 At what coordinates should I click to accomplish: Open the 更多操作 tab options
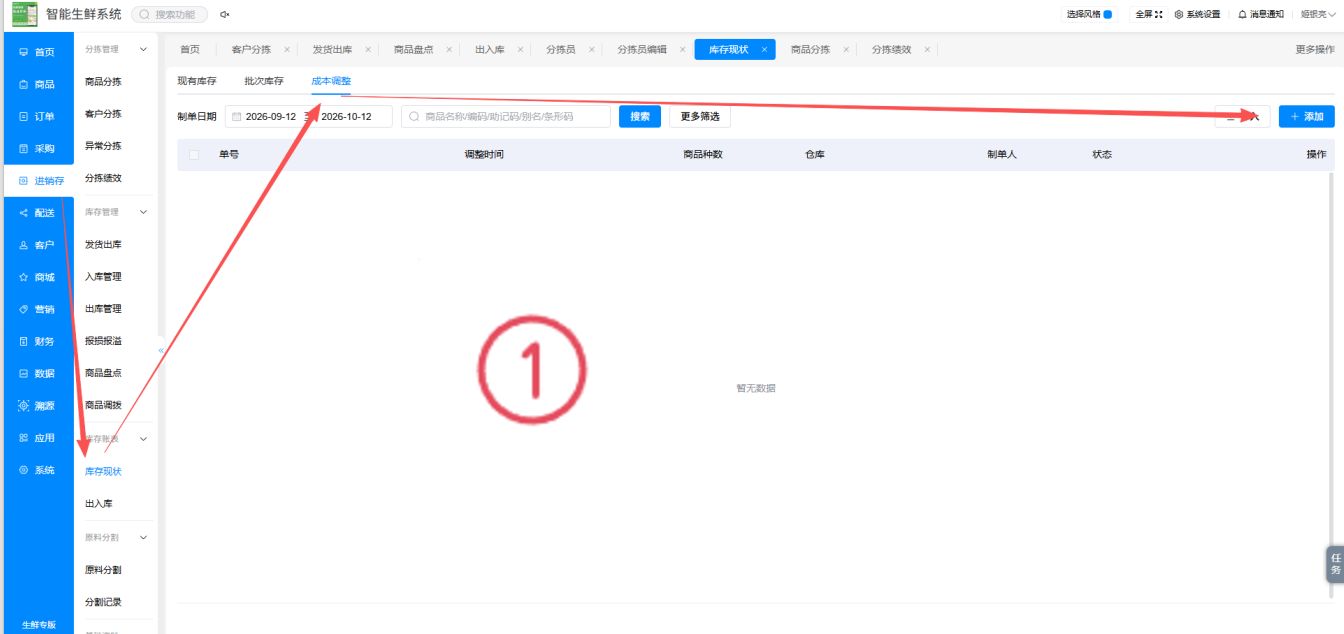point(1315,49)
